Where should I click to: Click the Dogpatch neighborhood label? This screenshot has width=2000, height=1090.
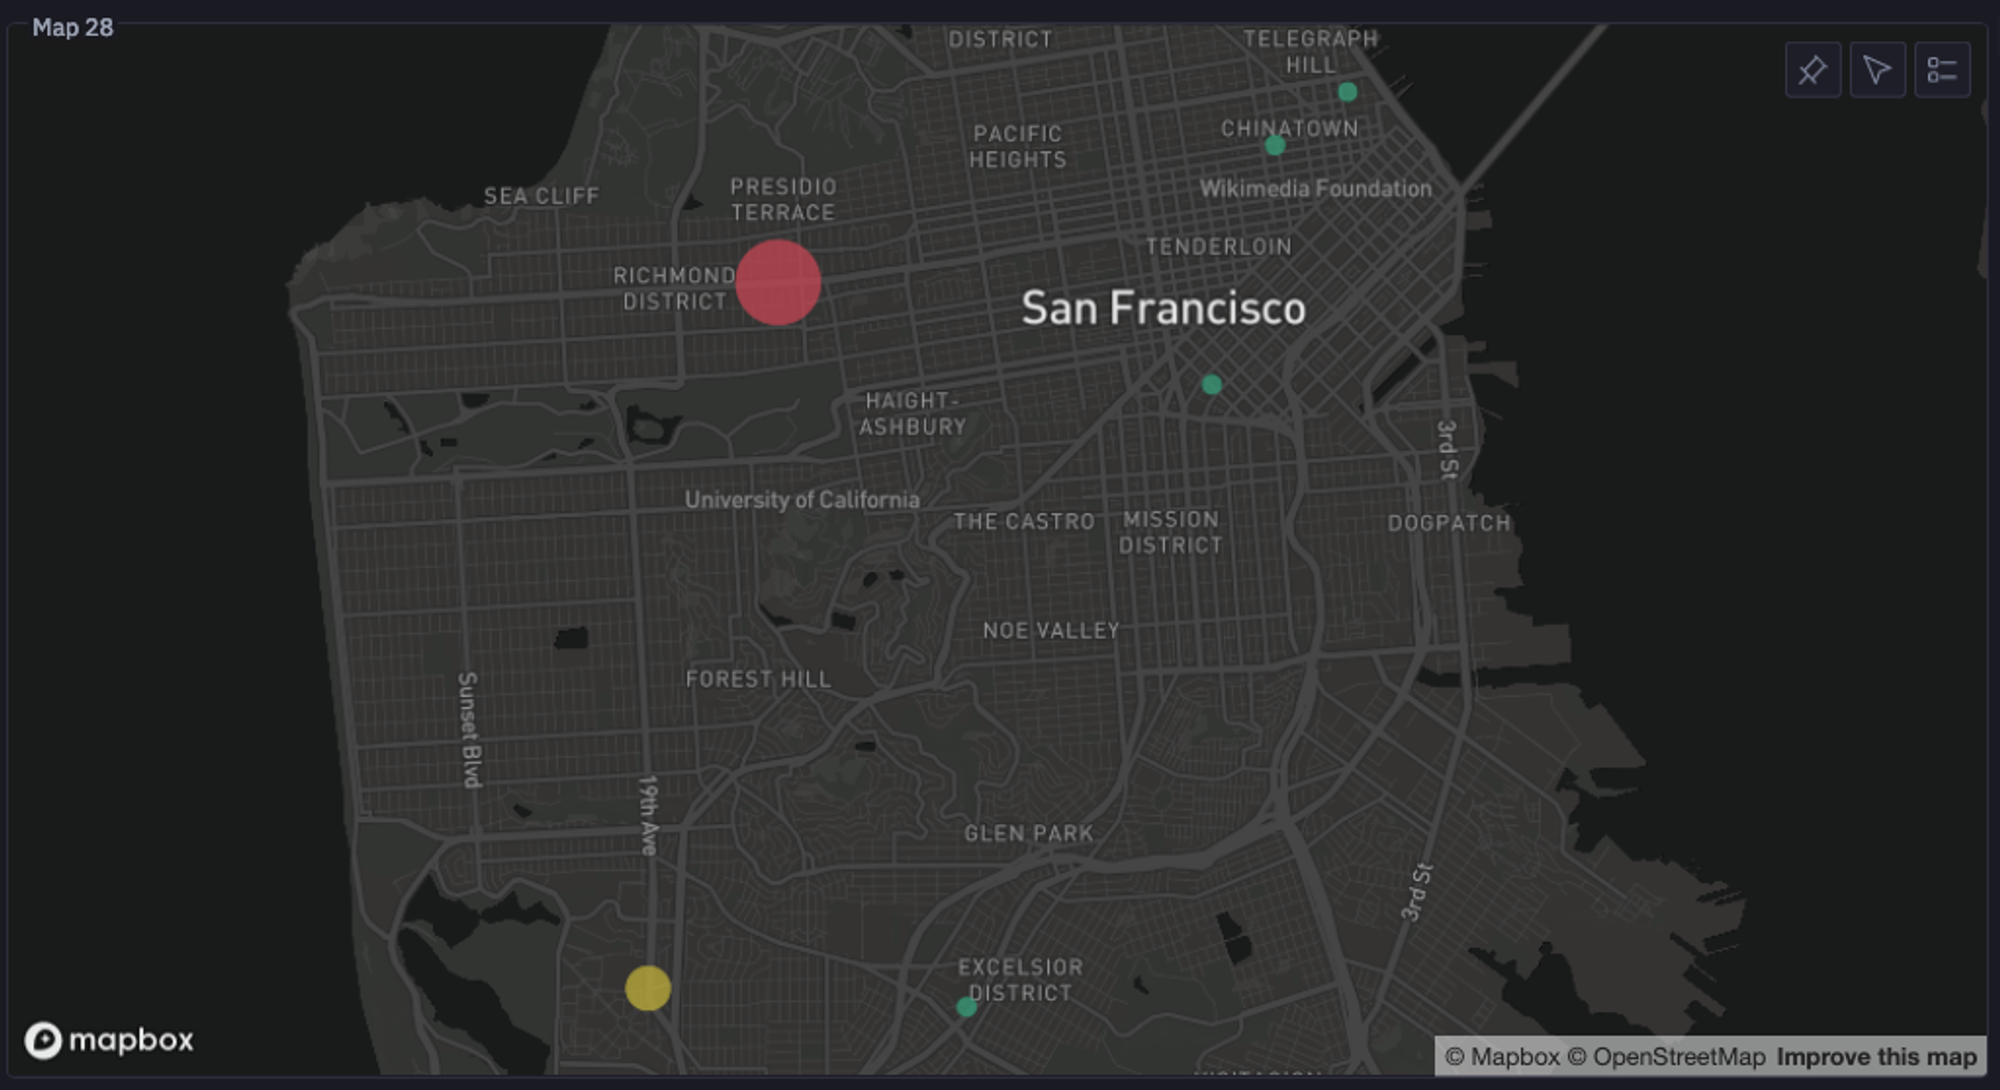click(1450, 522)
